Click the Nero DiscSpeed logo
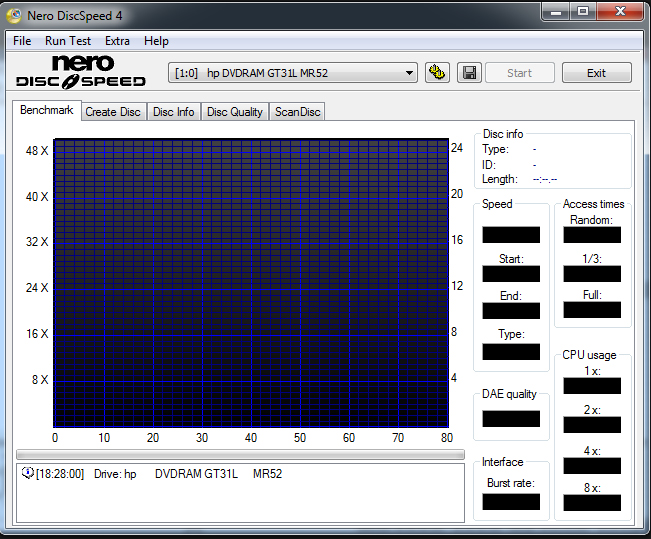 (x=80, y=71)
